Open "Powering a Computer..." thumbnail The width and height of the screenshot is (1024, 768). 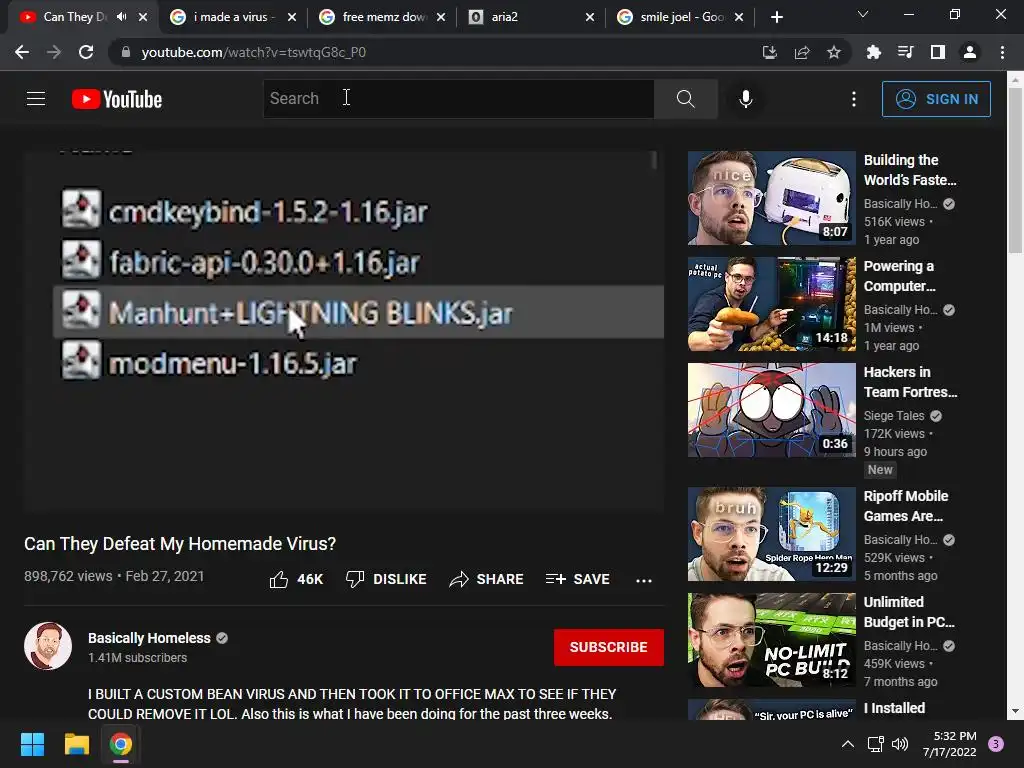(771, 304)
